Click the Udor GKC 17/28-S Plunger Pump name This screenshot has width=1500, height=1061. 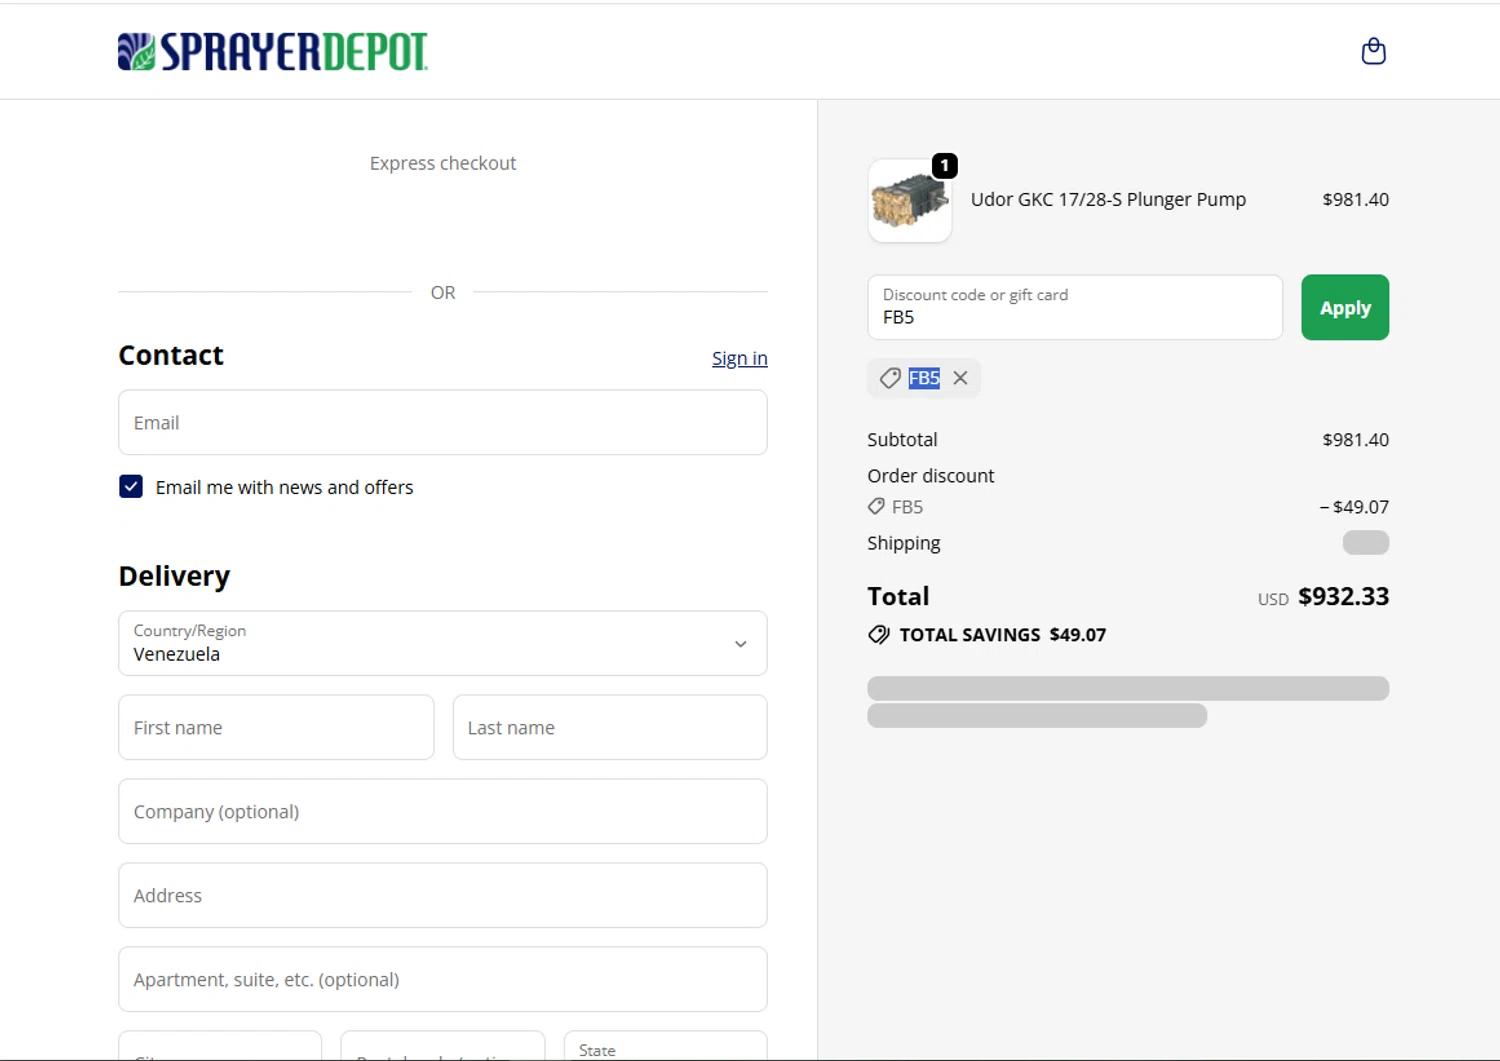1108,199
